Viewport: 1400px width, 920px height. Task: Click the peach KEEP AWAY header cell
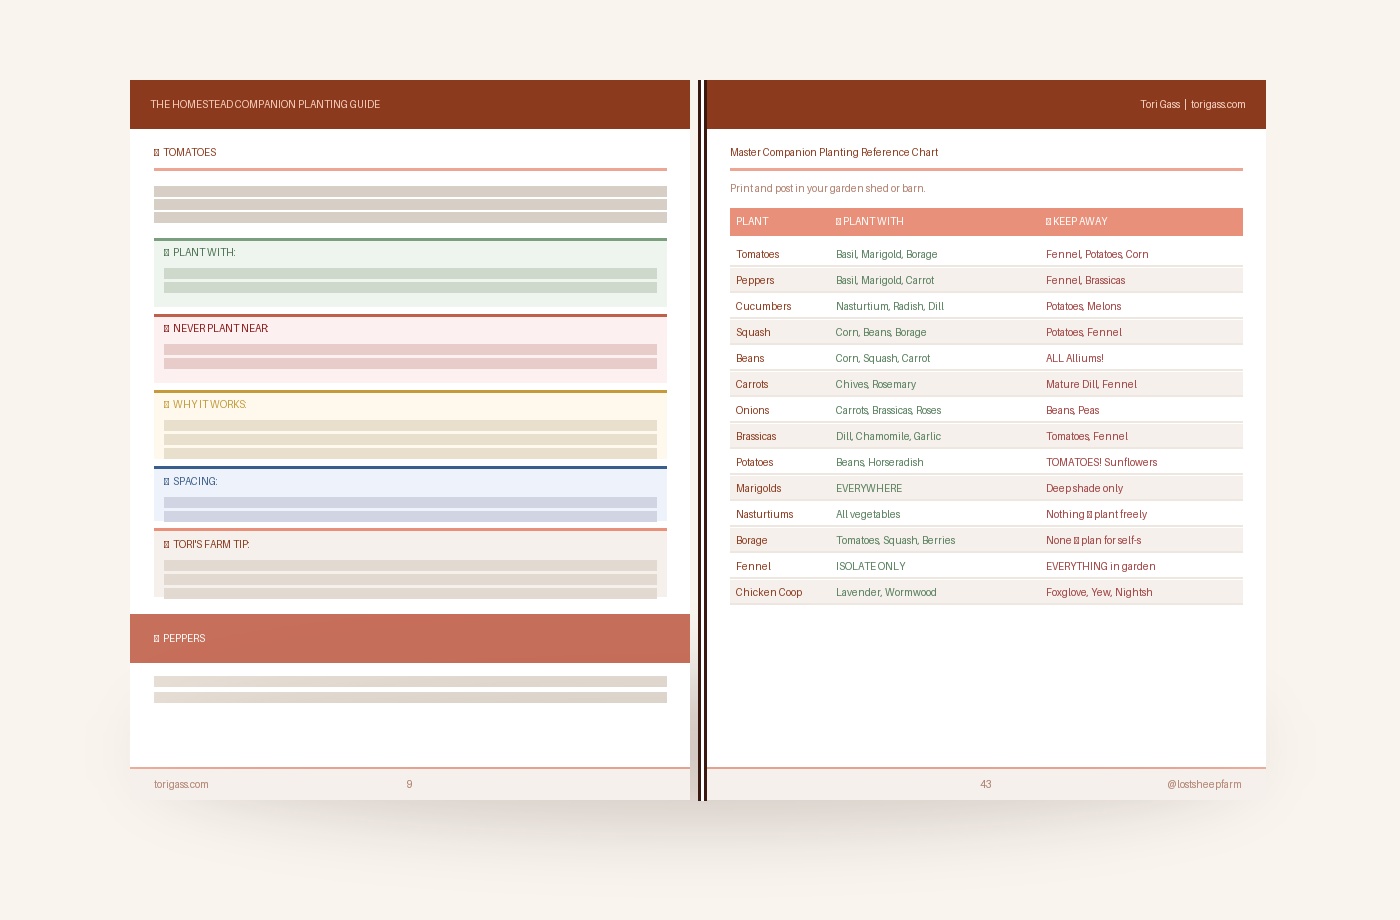coord(1141,222)
